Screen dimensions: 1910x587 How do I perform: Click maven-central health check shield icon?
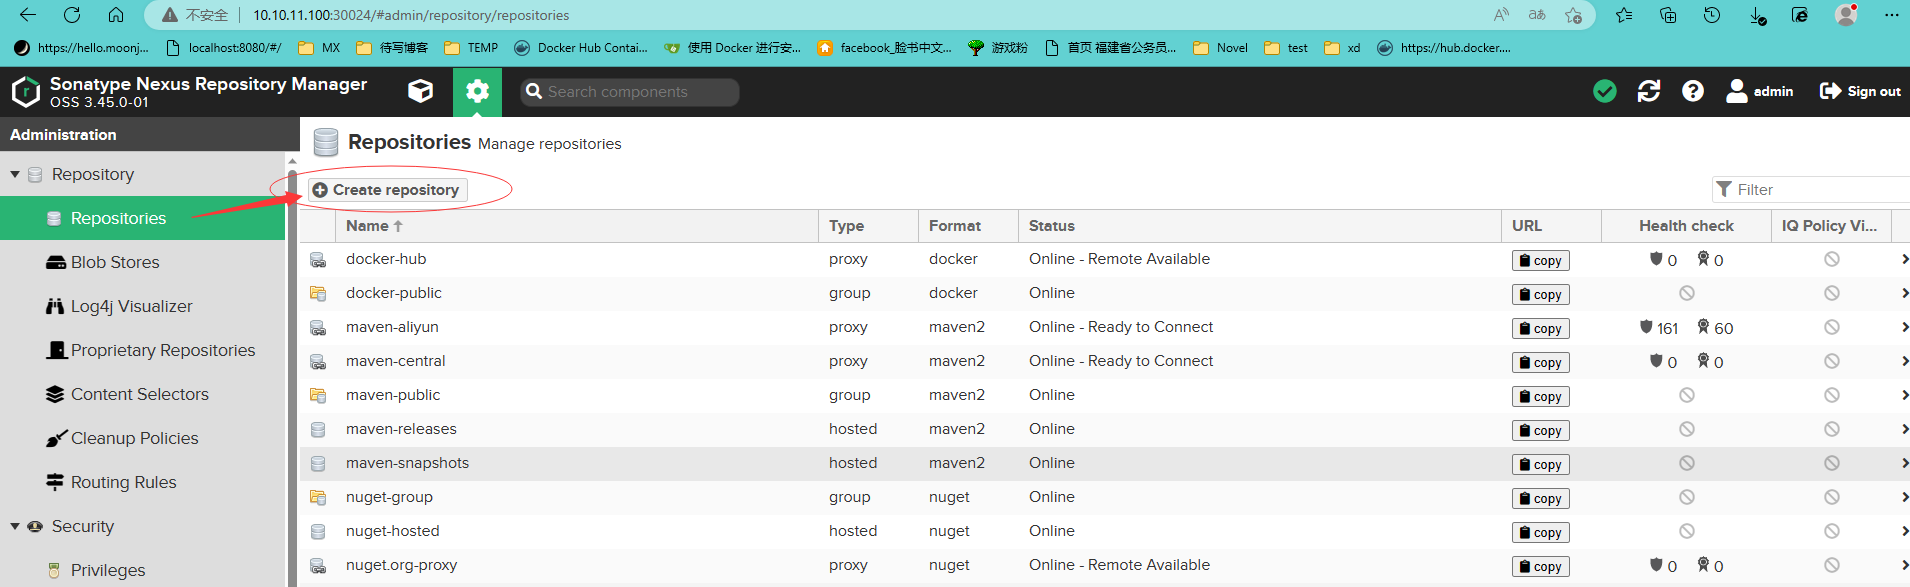(x=1656, y=360)
